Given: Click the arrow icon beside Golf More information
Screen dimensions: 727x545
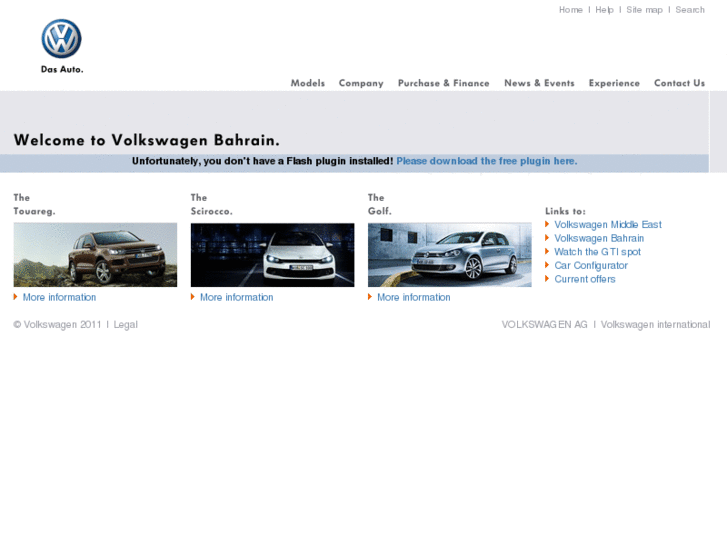Looking at the screenshot, I should (x=370, y=296).
